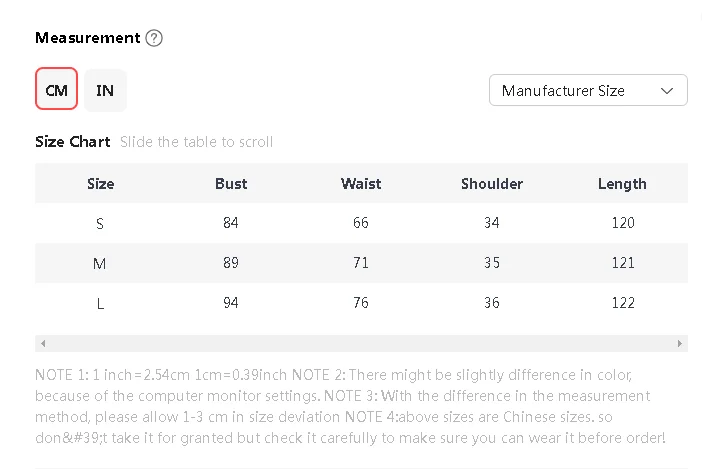702x469 pixels.
Task: Select the Shoulder column header
Action: 492,183
